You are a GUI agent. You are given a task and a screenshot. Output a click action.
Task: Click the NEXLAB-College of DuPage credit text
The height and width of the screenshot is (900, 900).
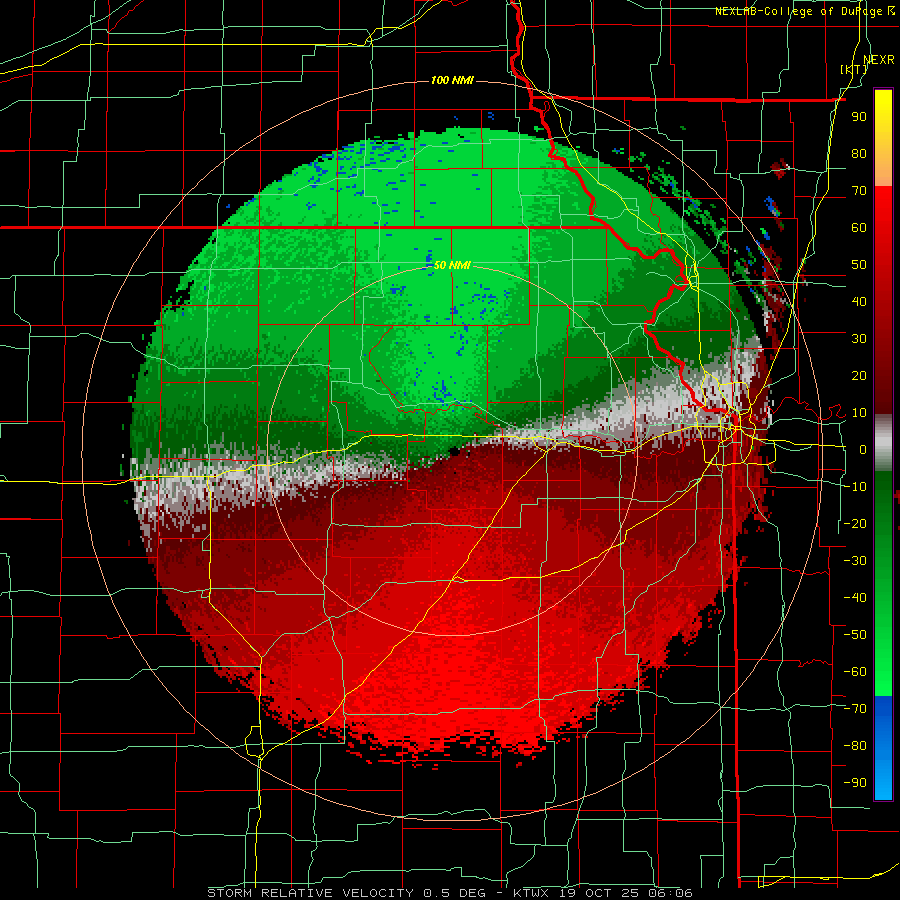coord(798,11)
